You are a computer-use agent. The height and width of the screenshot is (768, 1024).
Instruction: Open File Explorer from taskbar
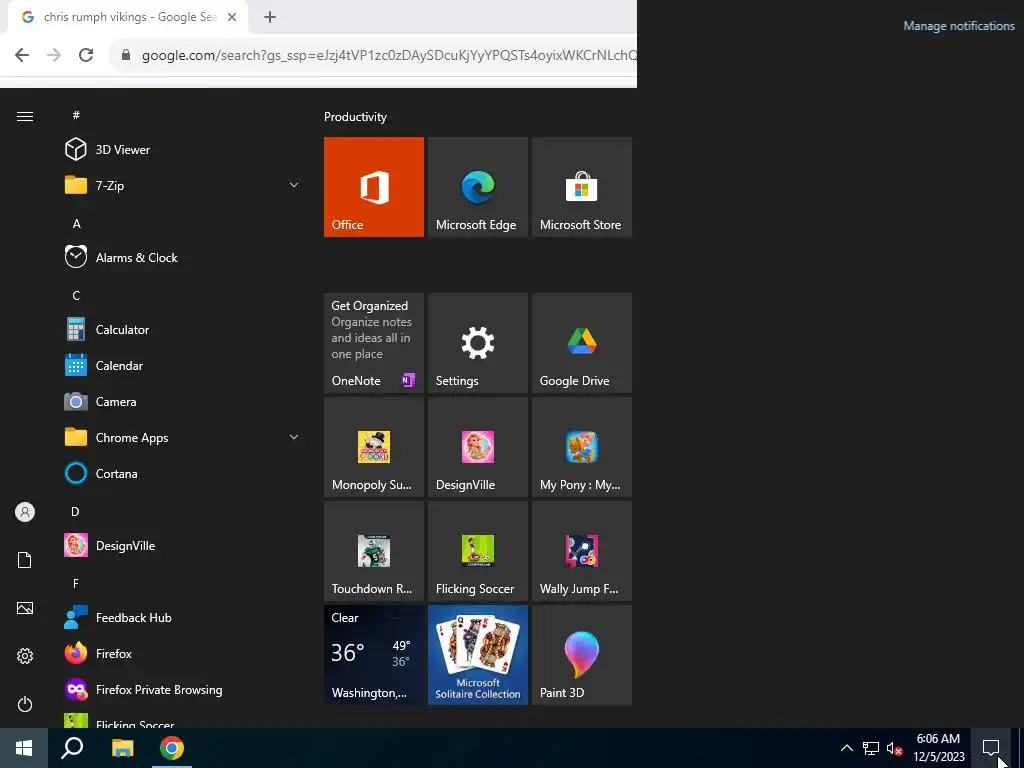pos(122,748)
